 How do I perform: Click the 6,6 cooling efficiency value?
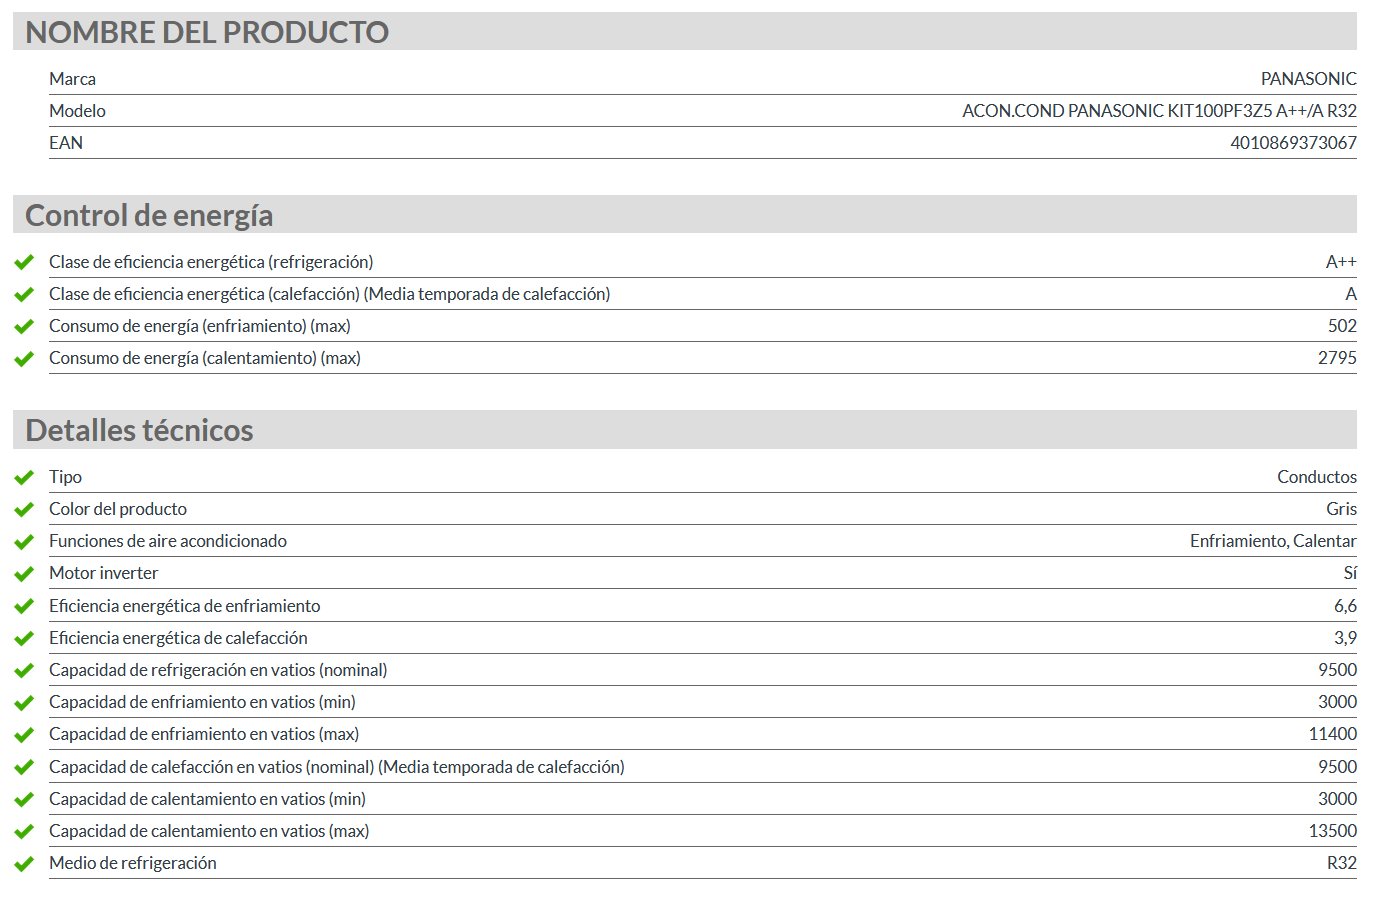1345,606
